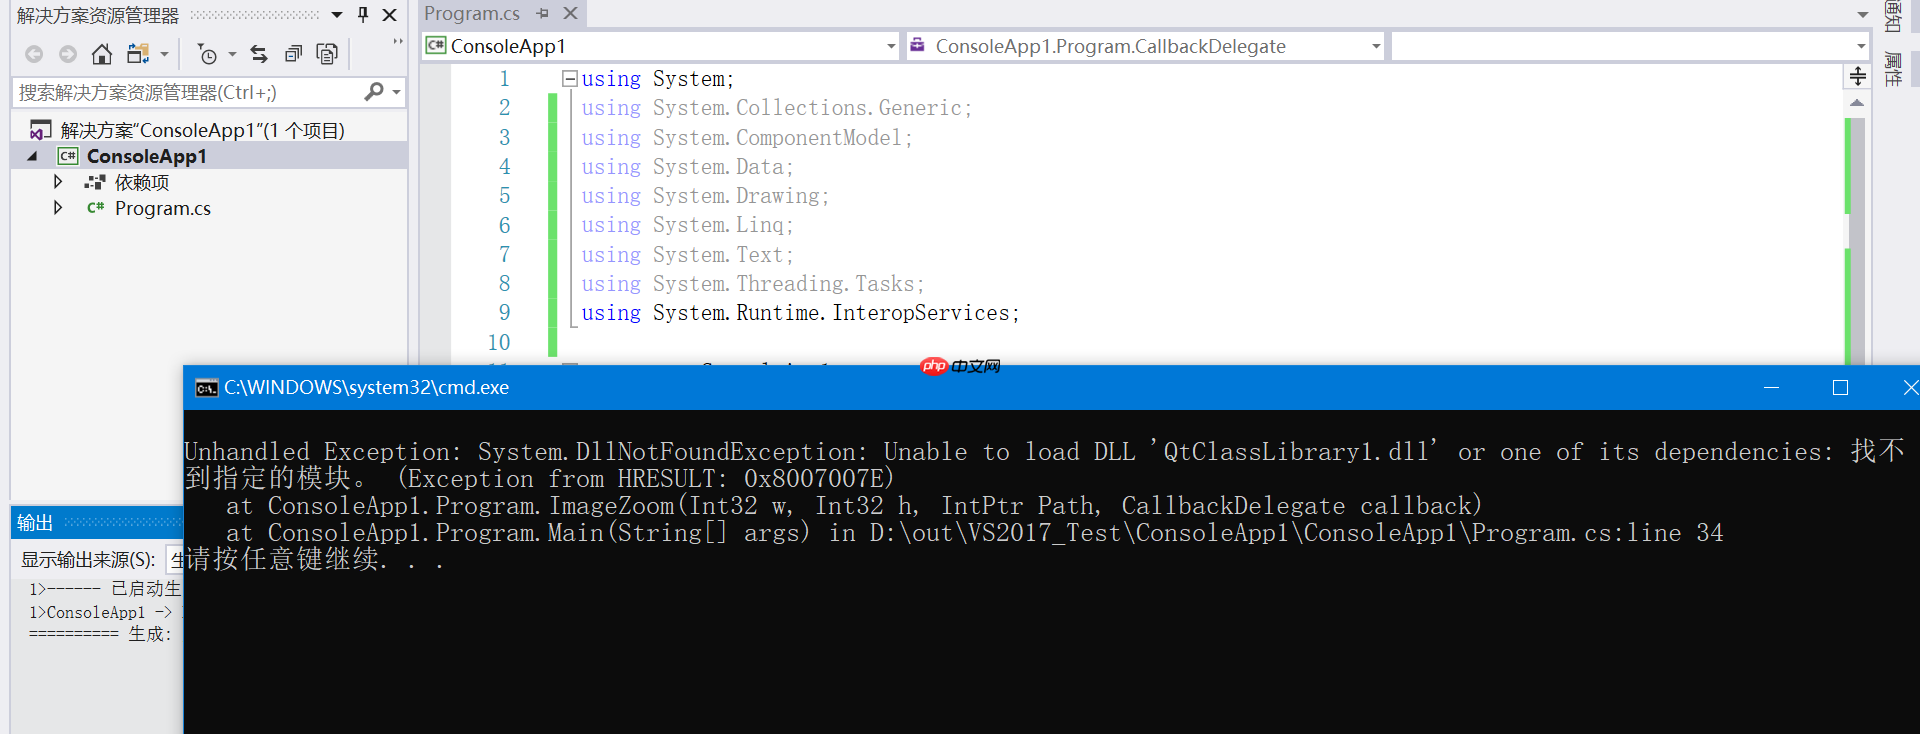Show all files in Solution Explorer
The height and width of the screenshot is (734, 1920).
(327, 54)
